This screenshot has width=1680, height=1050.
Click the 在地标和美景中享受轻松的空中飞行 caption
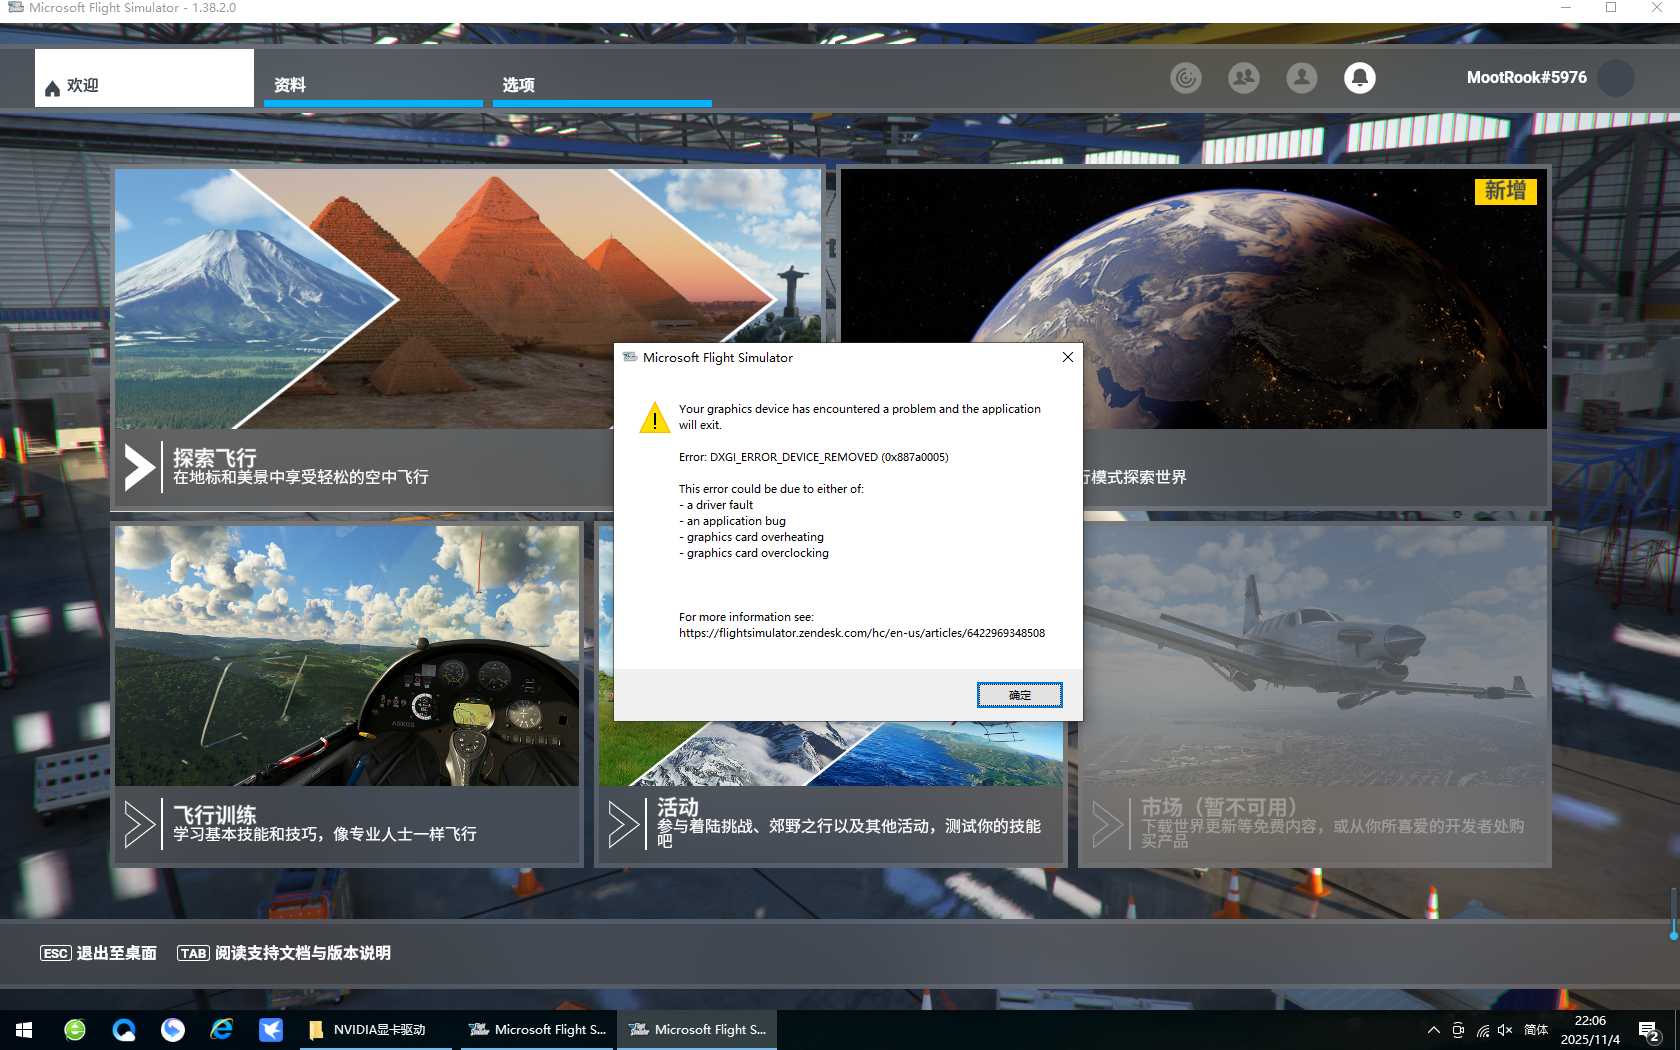click(x=301, y=478)
